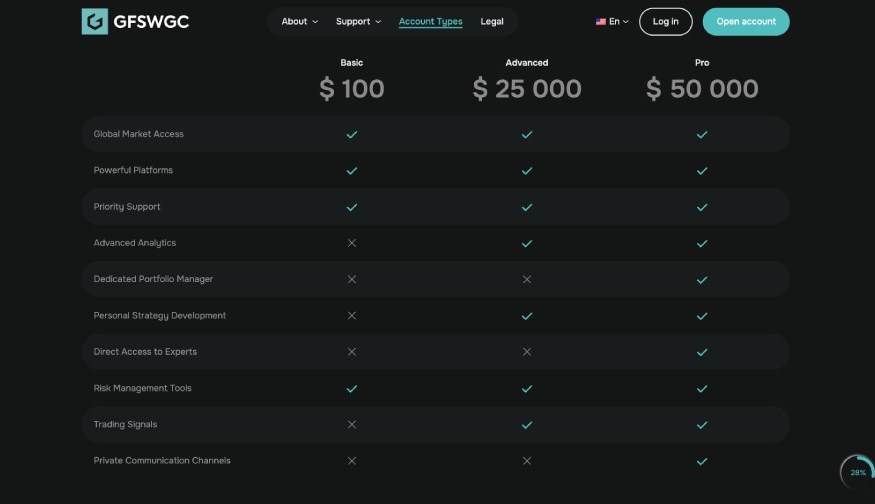Click Basic cross for Personal Strategy Development
875x504 pixels.
(352, 315)
